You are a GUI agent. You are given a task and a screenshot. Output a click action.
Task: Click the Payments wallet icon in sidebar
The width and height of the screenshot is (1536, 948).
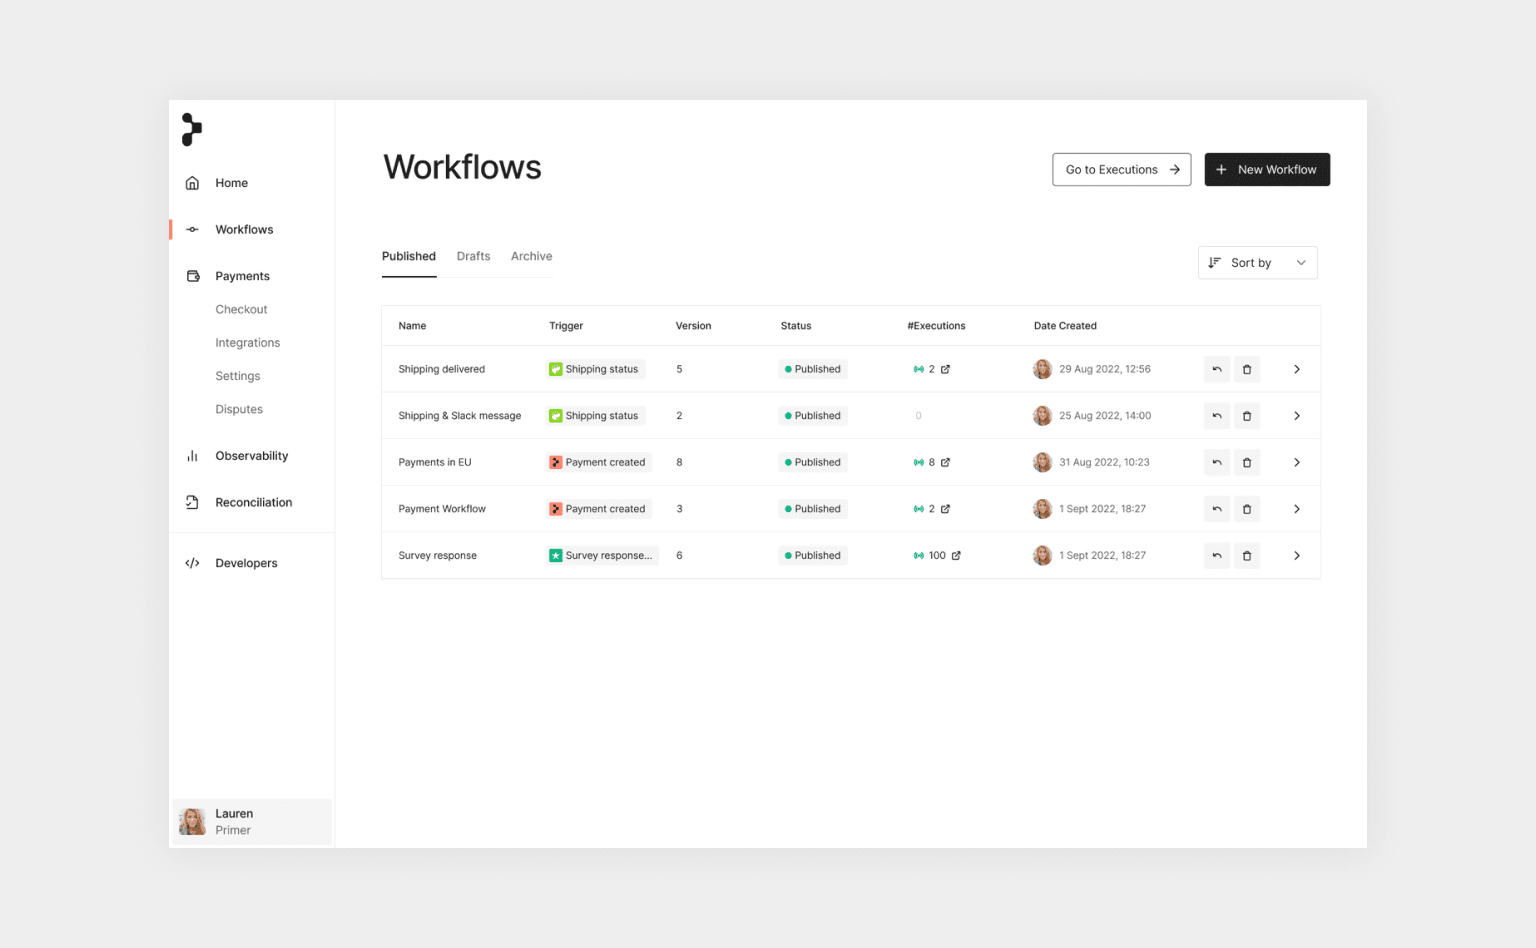click(x=193, y=276)
